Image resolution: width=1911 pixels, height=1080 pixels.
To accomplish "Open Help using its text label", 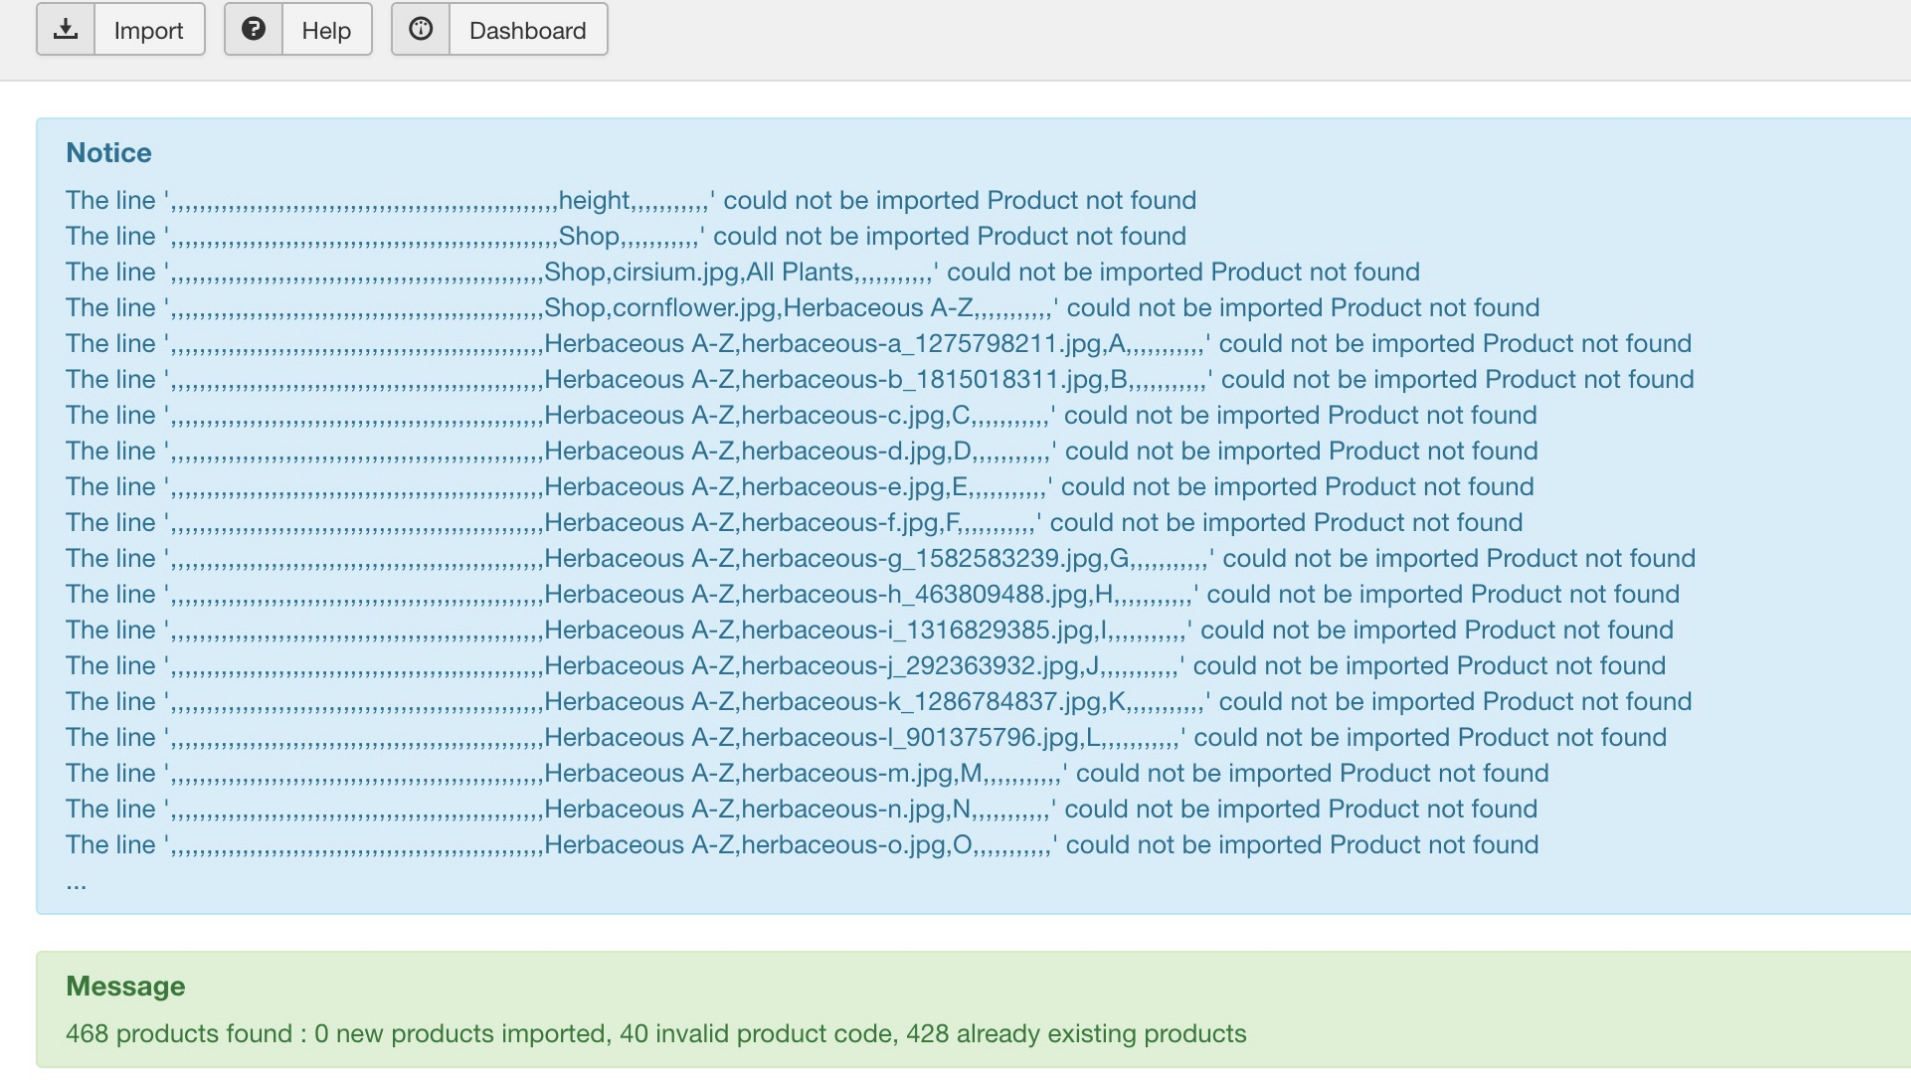I will point(326,31).
